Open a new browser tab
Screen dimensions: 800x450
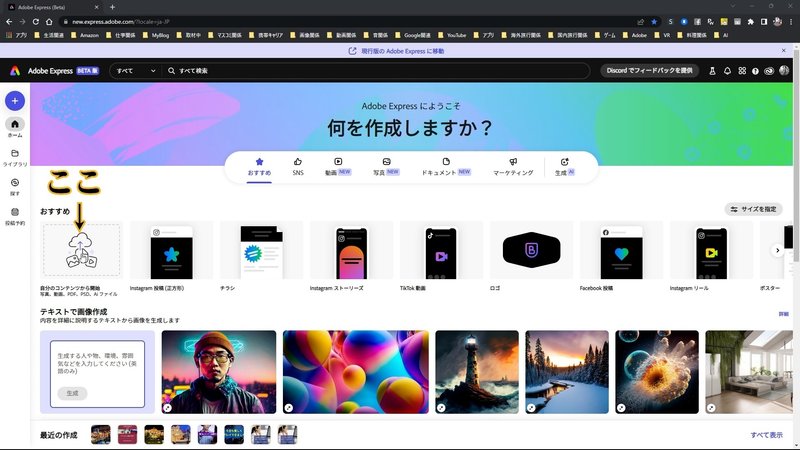[112, 7]
